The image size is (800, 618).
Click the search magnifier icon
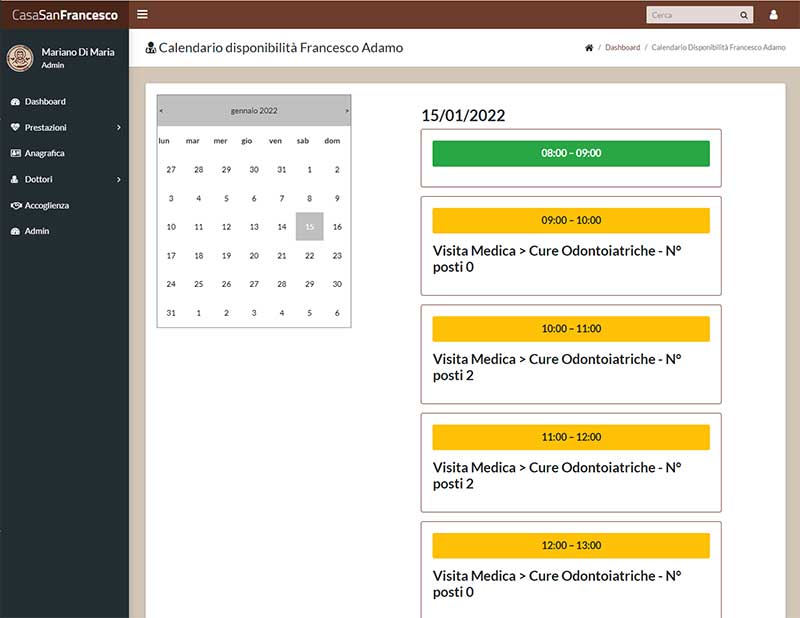(x=744, y=15)
